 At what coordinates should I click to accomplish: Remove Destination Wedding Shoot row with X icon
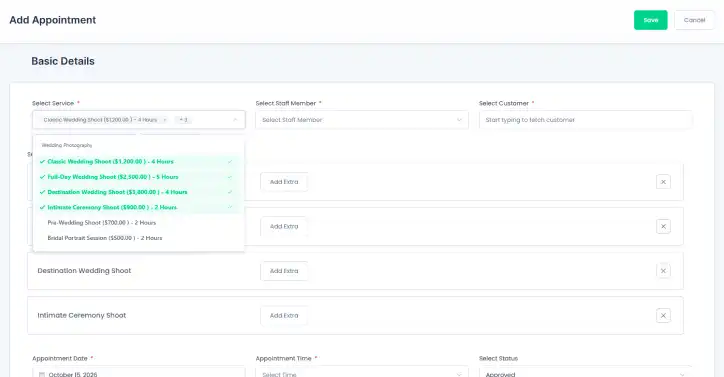(663, 271)
